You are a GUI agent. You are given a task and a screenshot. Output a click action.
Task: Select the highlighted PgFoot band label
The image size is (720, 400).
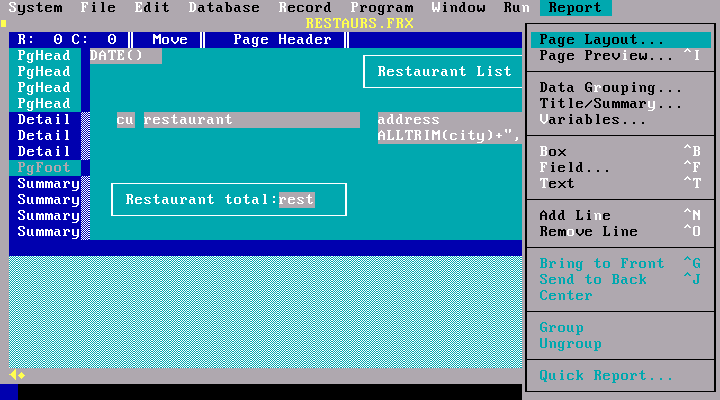[x=44, y=168]
